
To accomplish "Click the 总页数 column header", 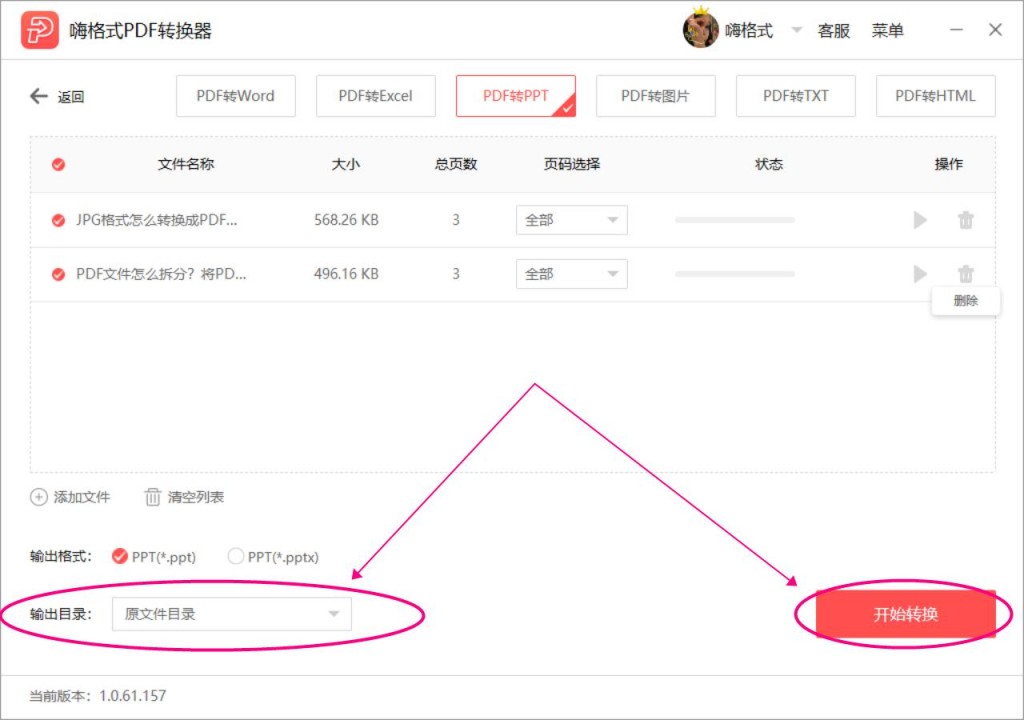I will [x=456, y=164].
